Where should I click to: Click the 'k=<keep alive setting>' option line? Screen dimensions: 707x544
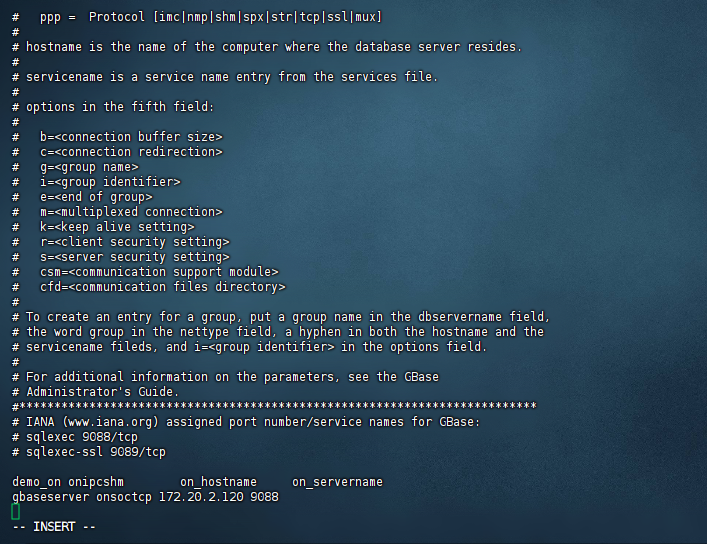click(117, 226)
